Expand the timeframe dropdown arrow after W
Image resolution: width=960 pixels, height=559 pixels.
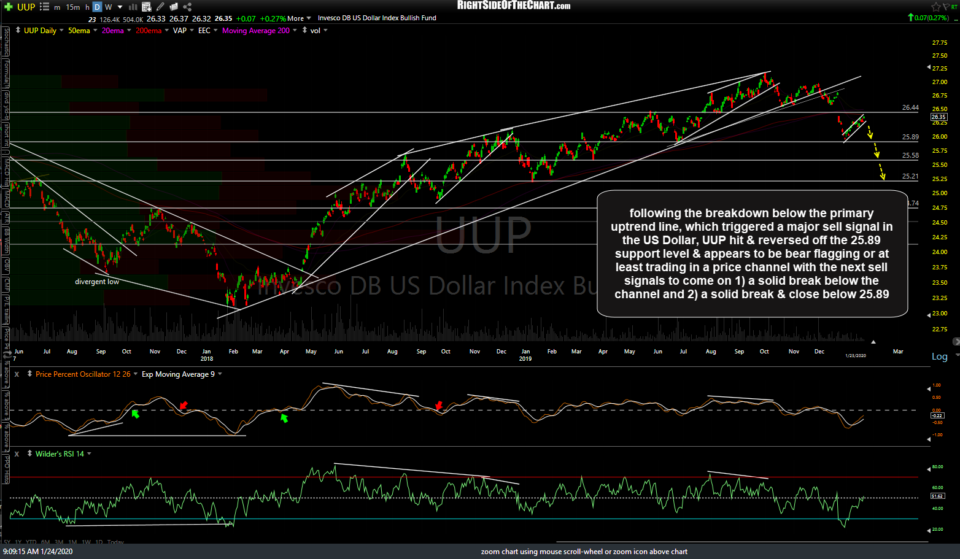point(120,7)
